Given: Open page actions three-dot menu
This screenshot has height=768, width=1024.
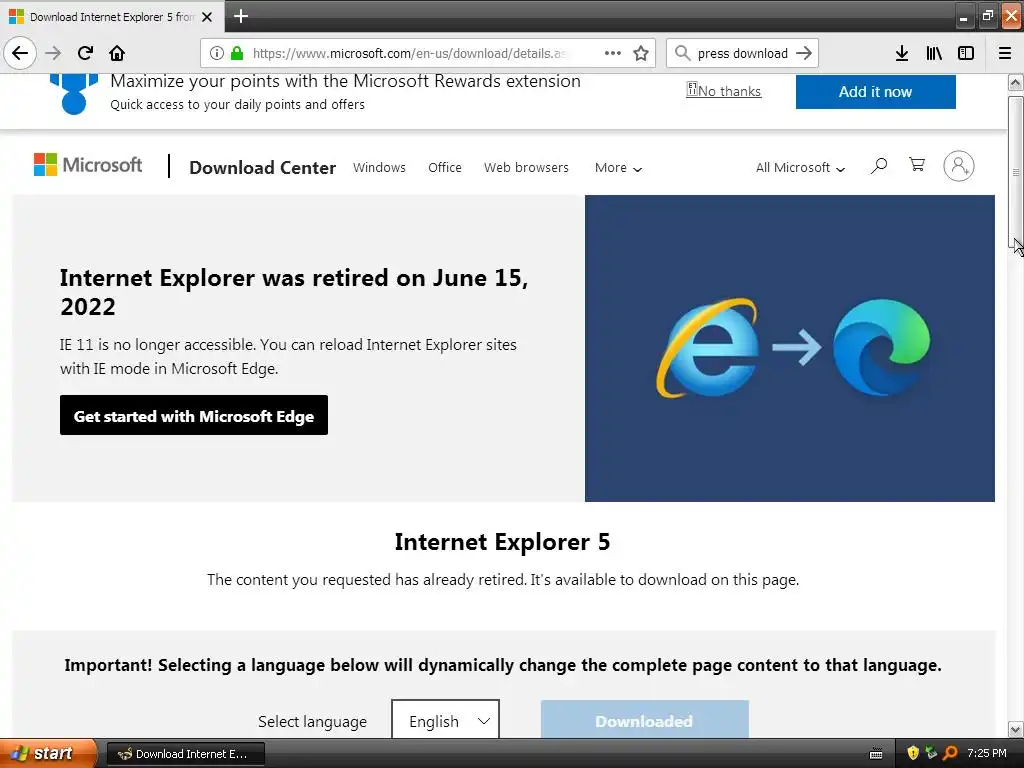Looking at the screenshot, I should [x=613, y=53].
